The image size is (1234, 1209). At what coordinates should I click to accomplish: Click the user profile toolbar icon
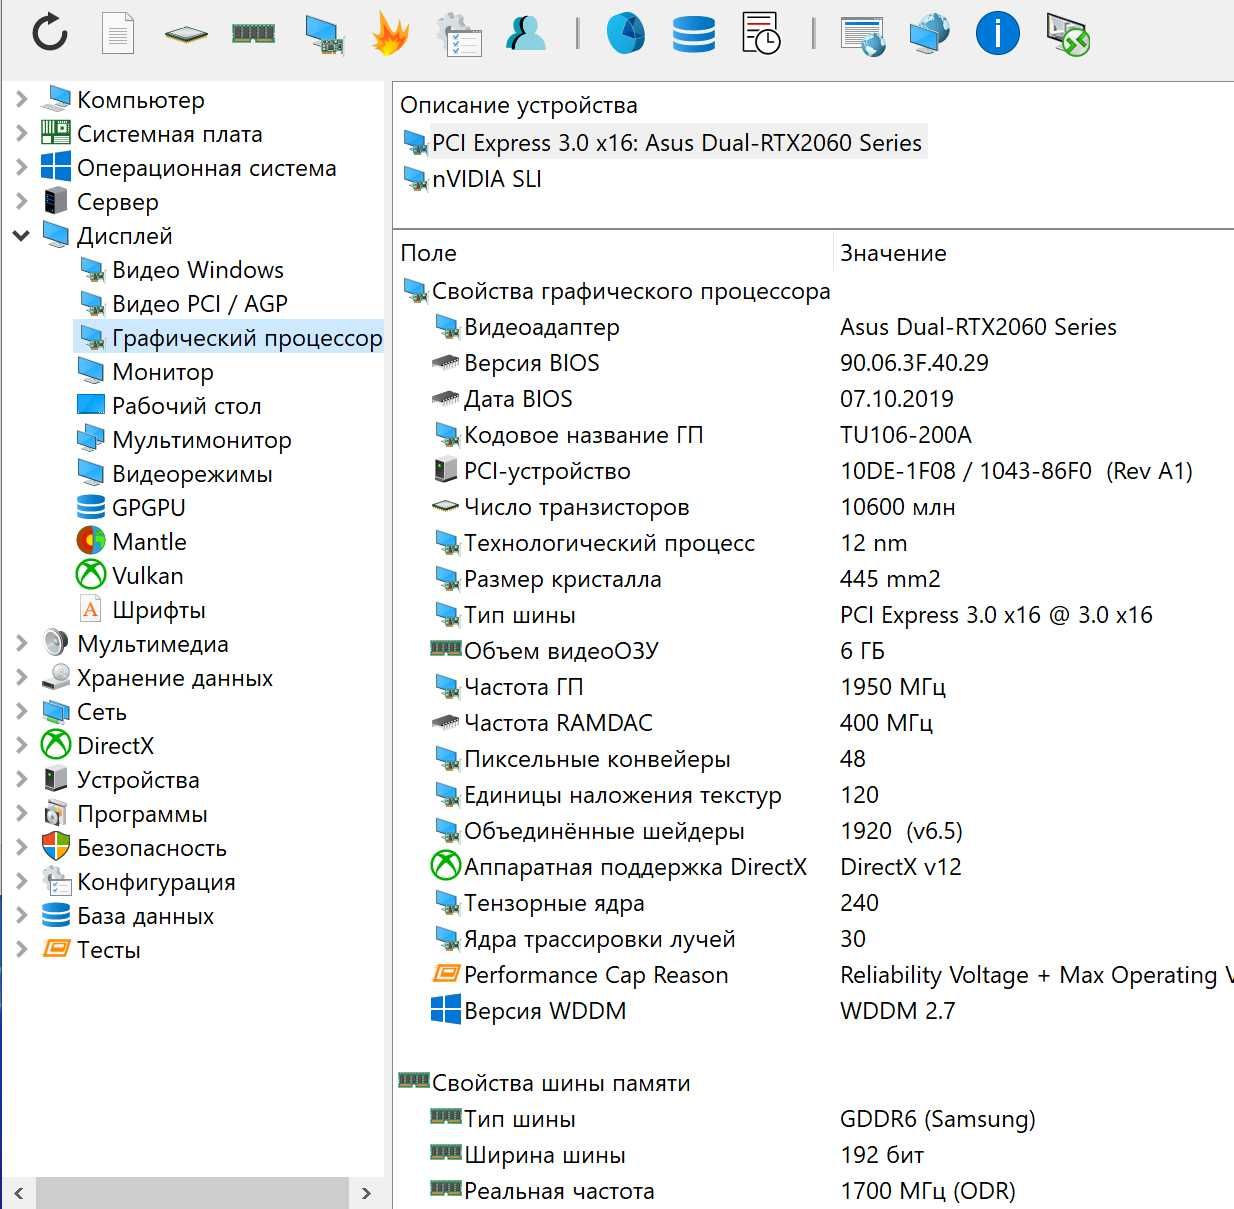point(526,33)
